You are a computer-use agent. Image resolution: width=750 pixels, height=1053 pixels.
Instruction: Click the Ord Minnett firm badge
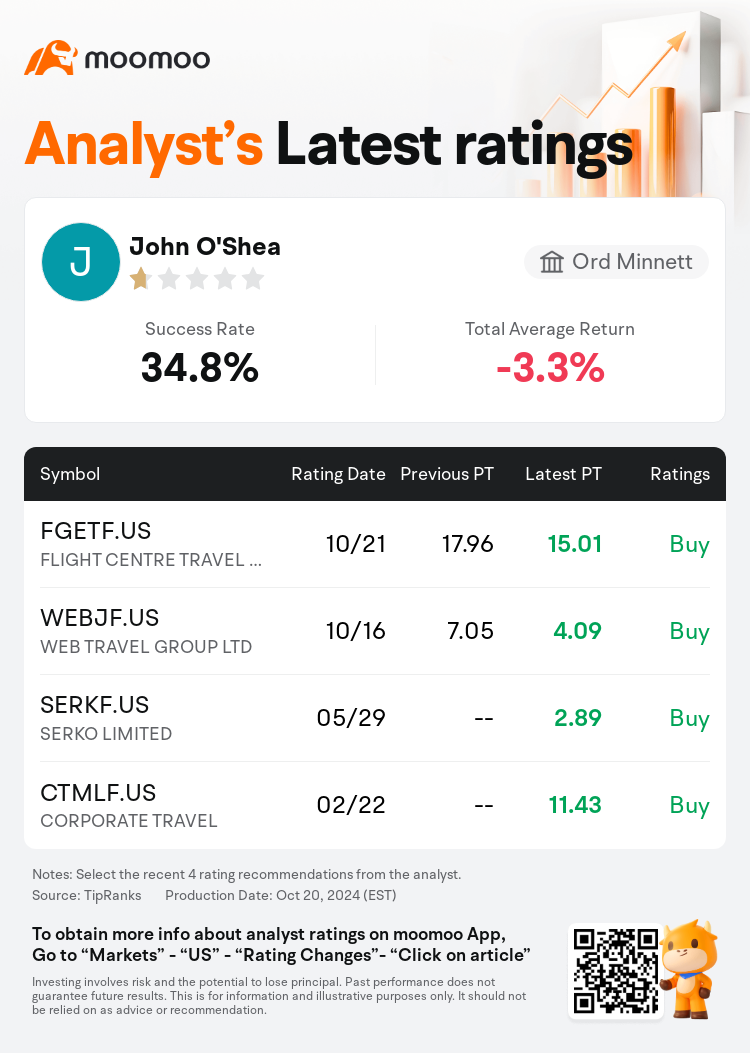(x=616, y=262)
